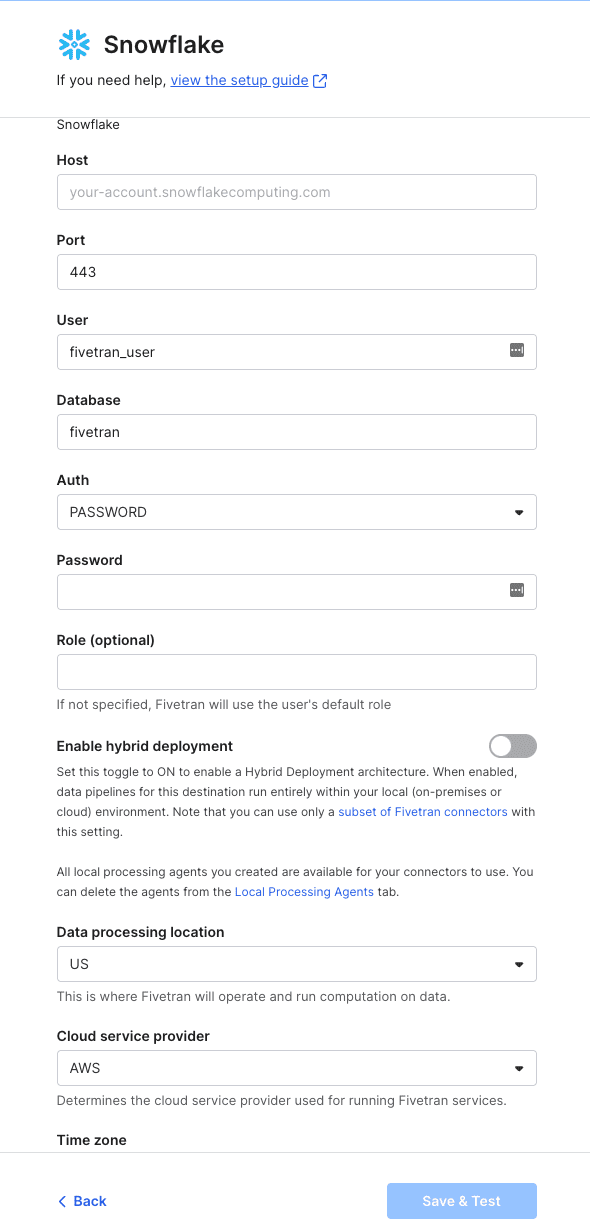Screen dimensions: 590x1231
Task: Click the Role (optional) text field
Action: tap(297, 672)
